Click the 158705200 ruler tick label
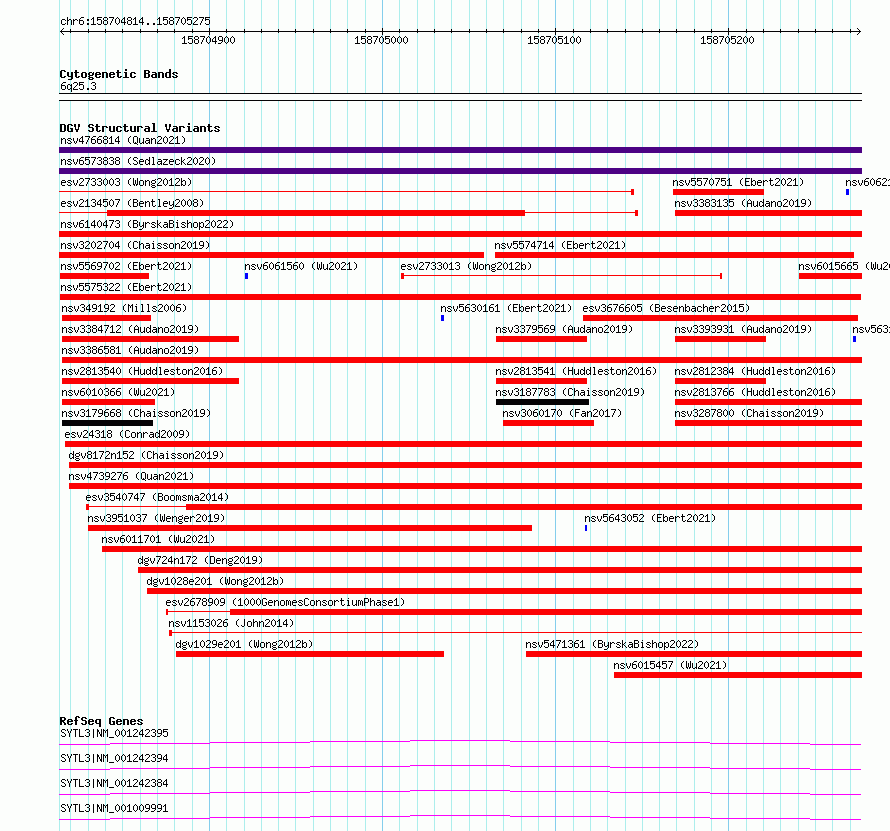890x831 pixels. 727,40
